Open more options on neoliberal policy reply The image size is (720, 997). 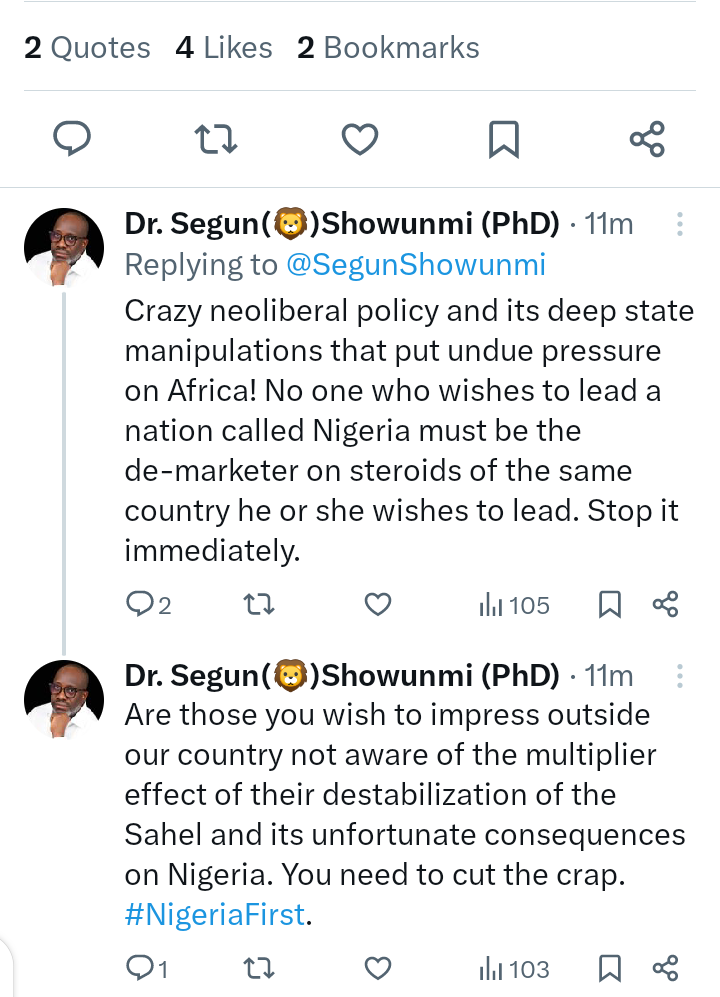(x=679, y=224)
